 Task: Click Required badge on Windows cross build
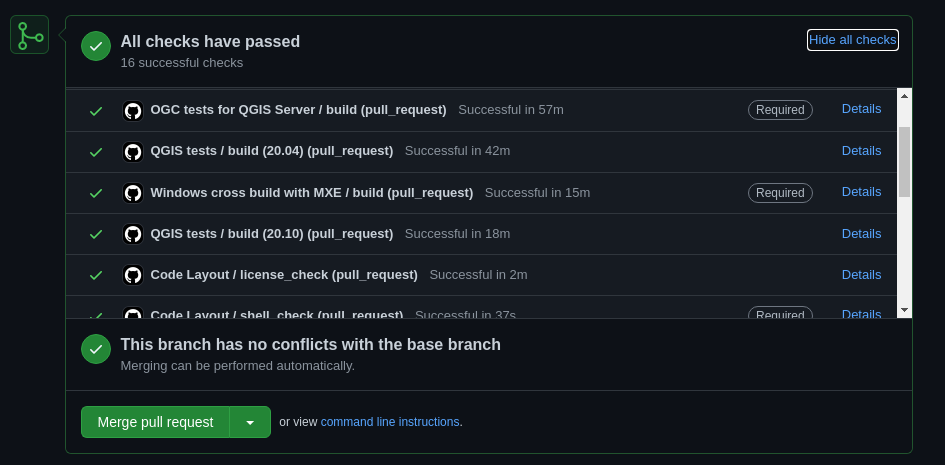point(780,193)
